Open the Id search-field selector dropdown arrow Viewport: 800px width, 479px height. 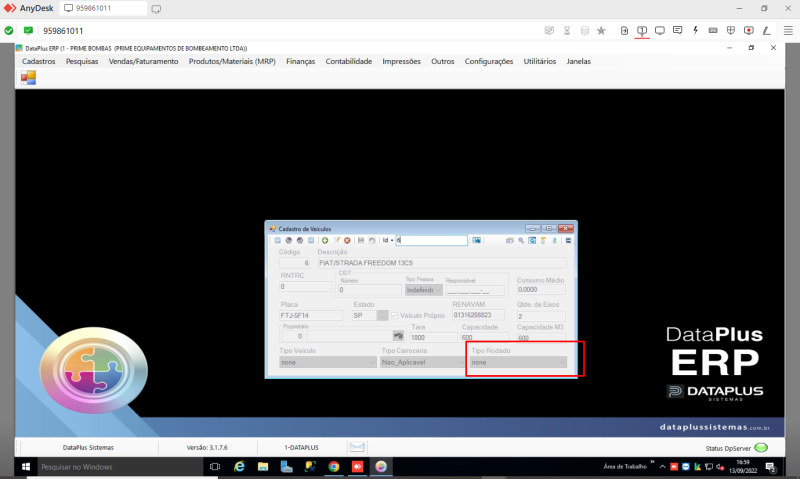click(392, 240)
